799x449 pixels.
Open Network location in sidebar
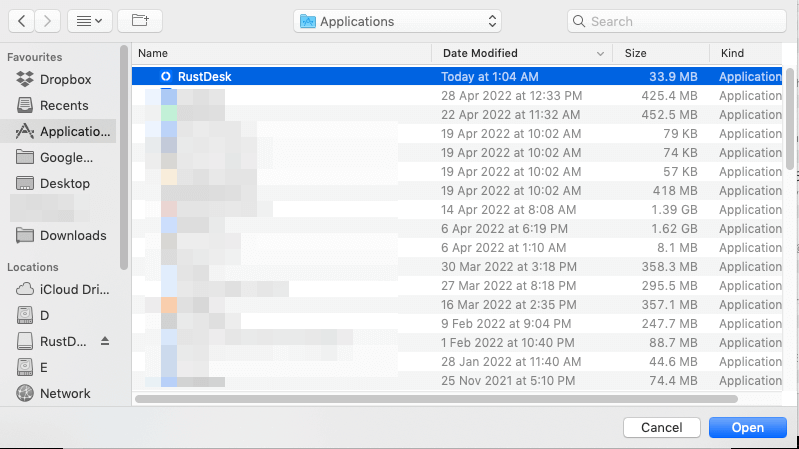coord(65,393)
